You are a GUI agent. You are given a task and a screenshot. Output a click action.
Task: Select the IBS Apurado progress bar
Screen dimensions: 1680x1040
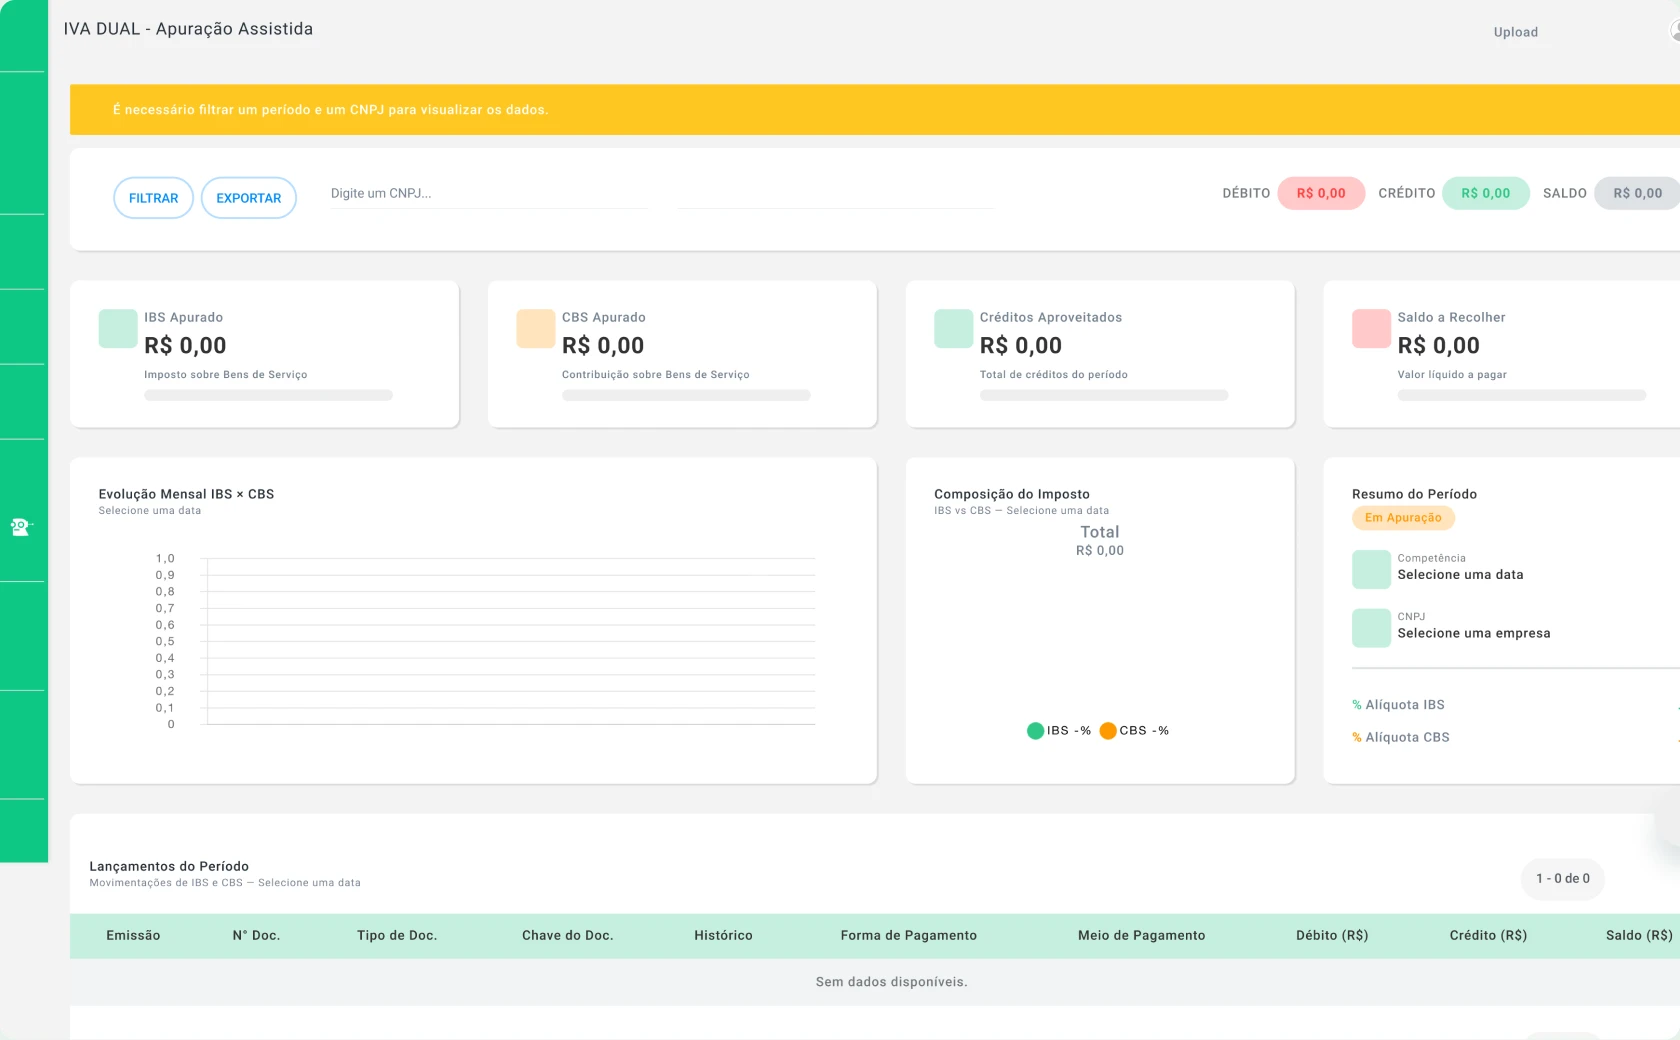[x=268, y=395]
